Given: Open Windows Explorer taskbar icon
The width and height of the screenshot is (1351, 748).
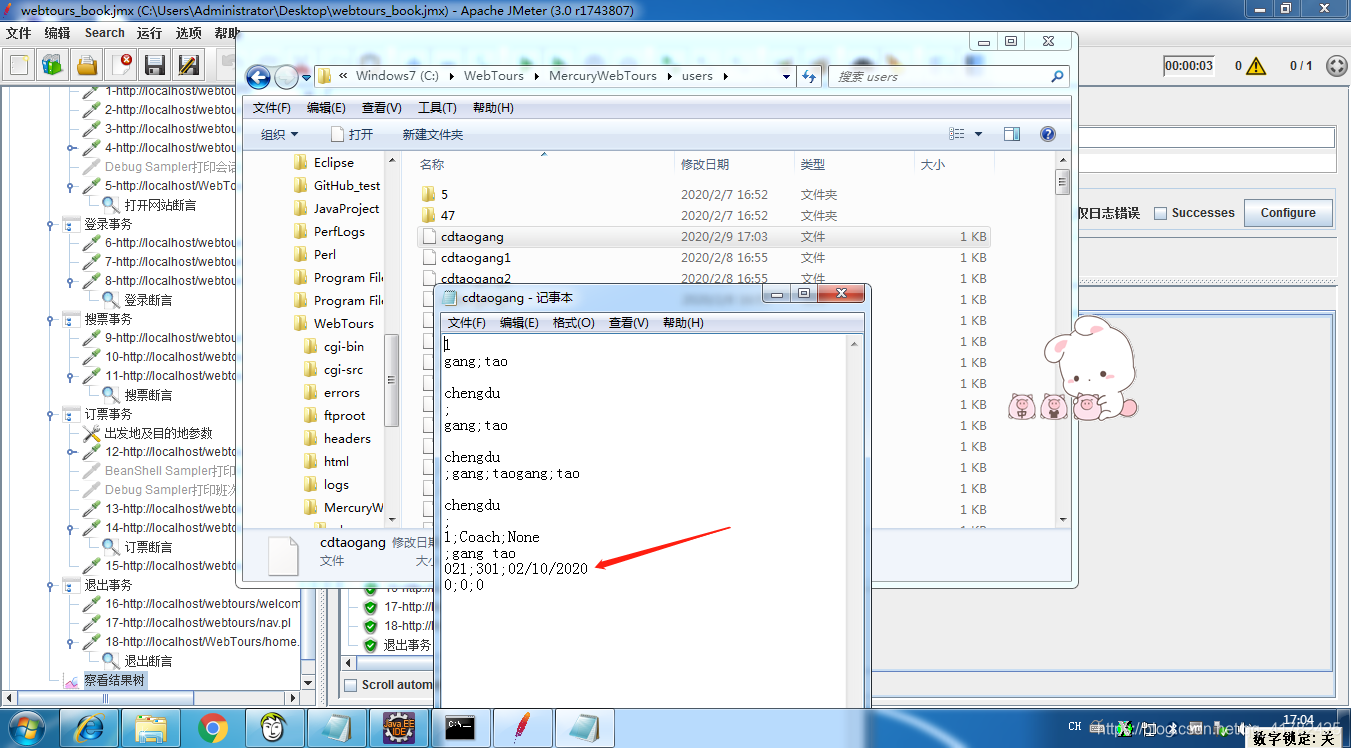Looking at the screenshot, I should pyautogui.click(x=152, y=728).
